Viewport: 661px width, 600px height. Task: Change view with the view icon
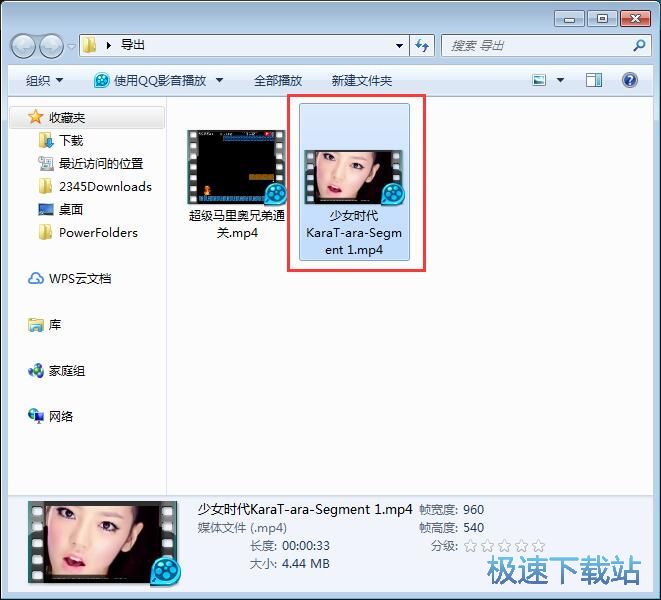pos(539,80)
